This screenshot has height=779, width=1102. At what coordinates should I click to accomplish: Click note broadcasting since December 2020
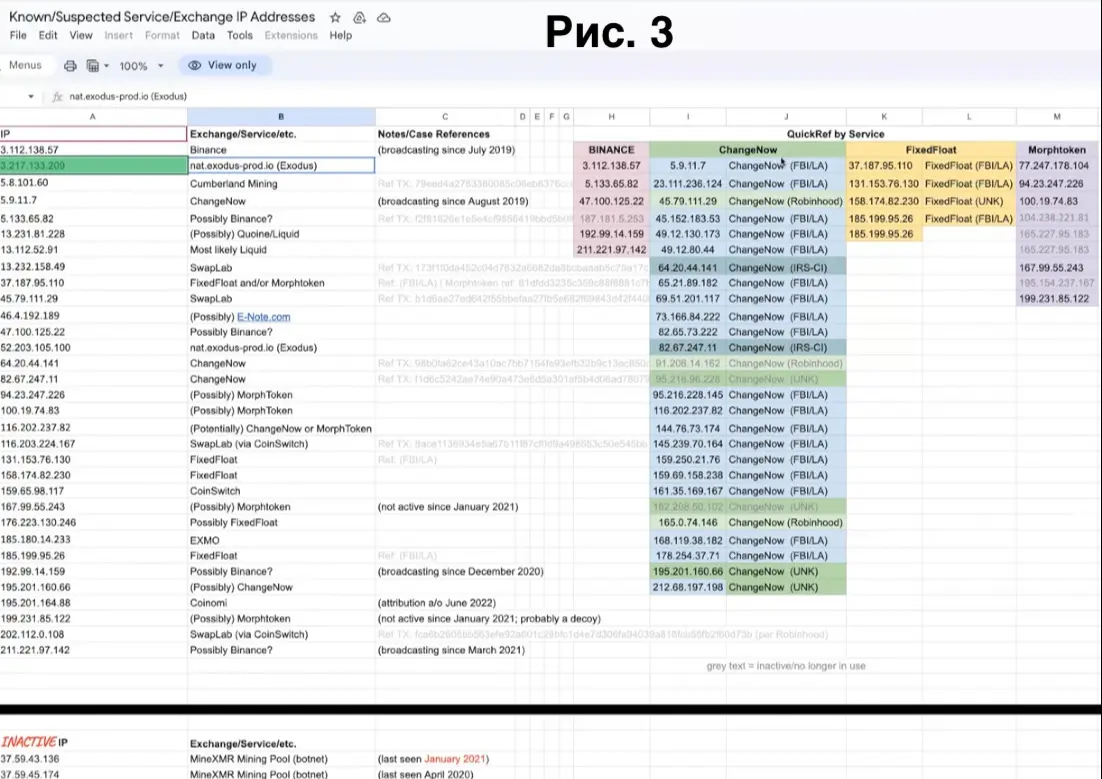[460, 572]
